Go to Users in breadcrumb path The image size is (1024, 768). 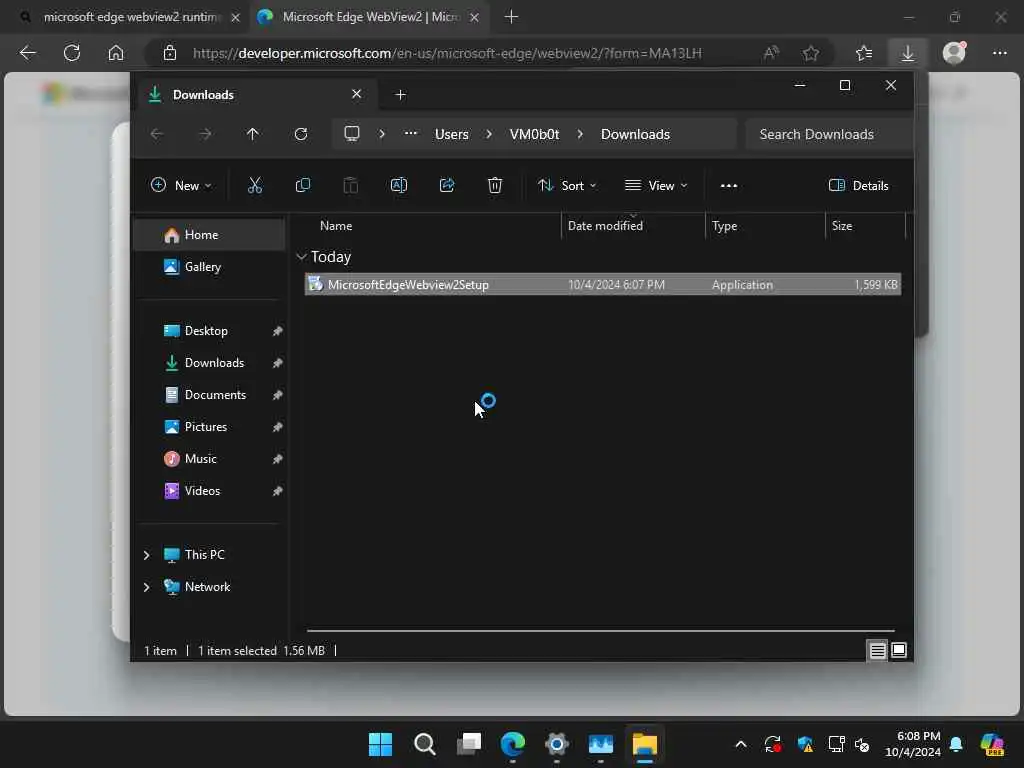(x=451, y=134)
